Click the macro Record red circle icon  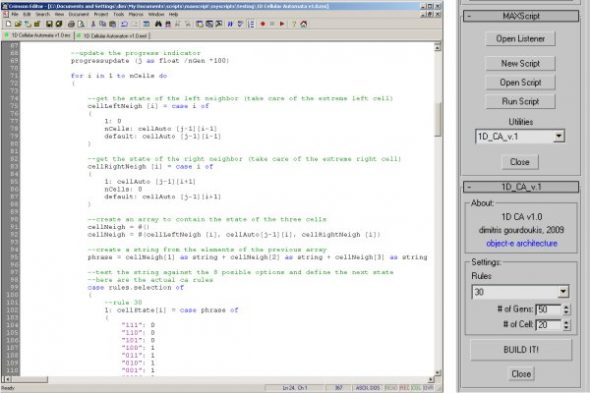coord(263,24)
